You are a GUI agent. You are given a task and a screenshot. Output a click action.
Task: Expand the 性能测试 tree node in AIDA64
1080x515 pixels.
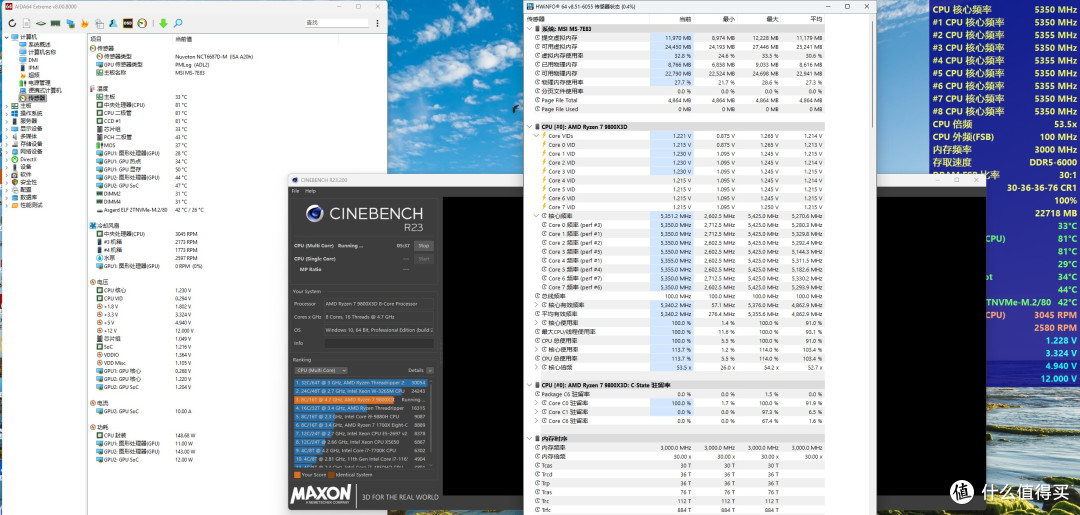click(6, 205)
